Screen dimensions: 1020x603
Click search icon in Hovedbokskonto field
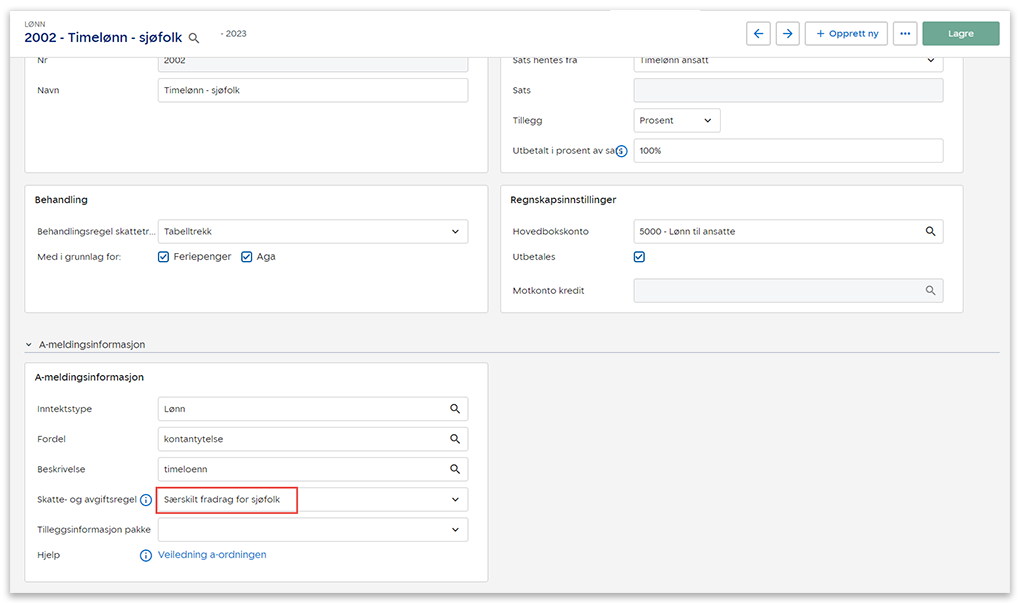(x=930, y=231)
